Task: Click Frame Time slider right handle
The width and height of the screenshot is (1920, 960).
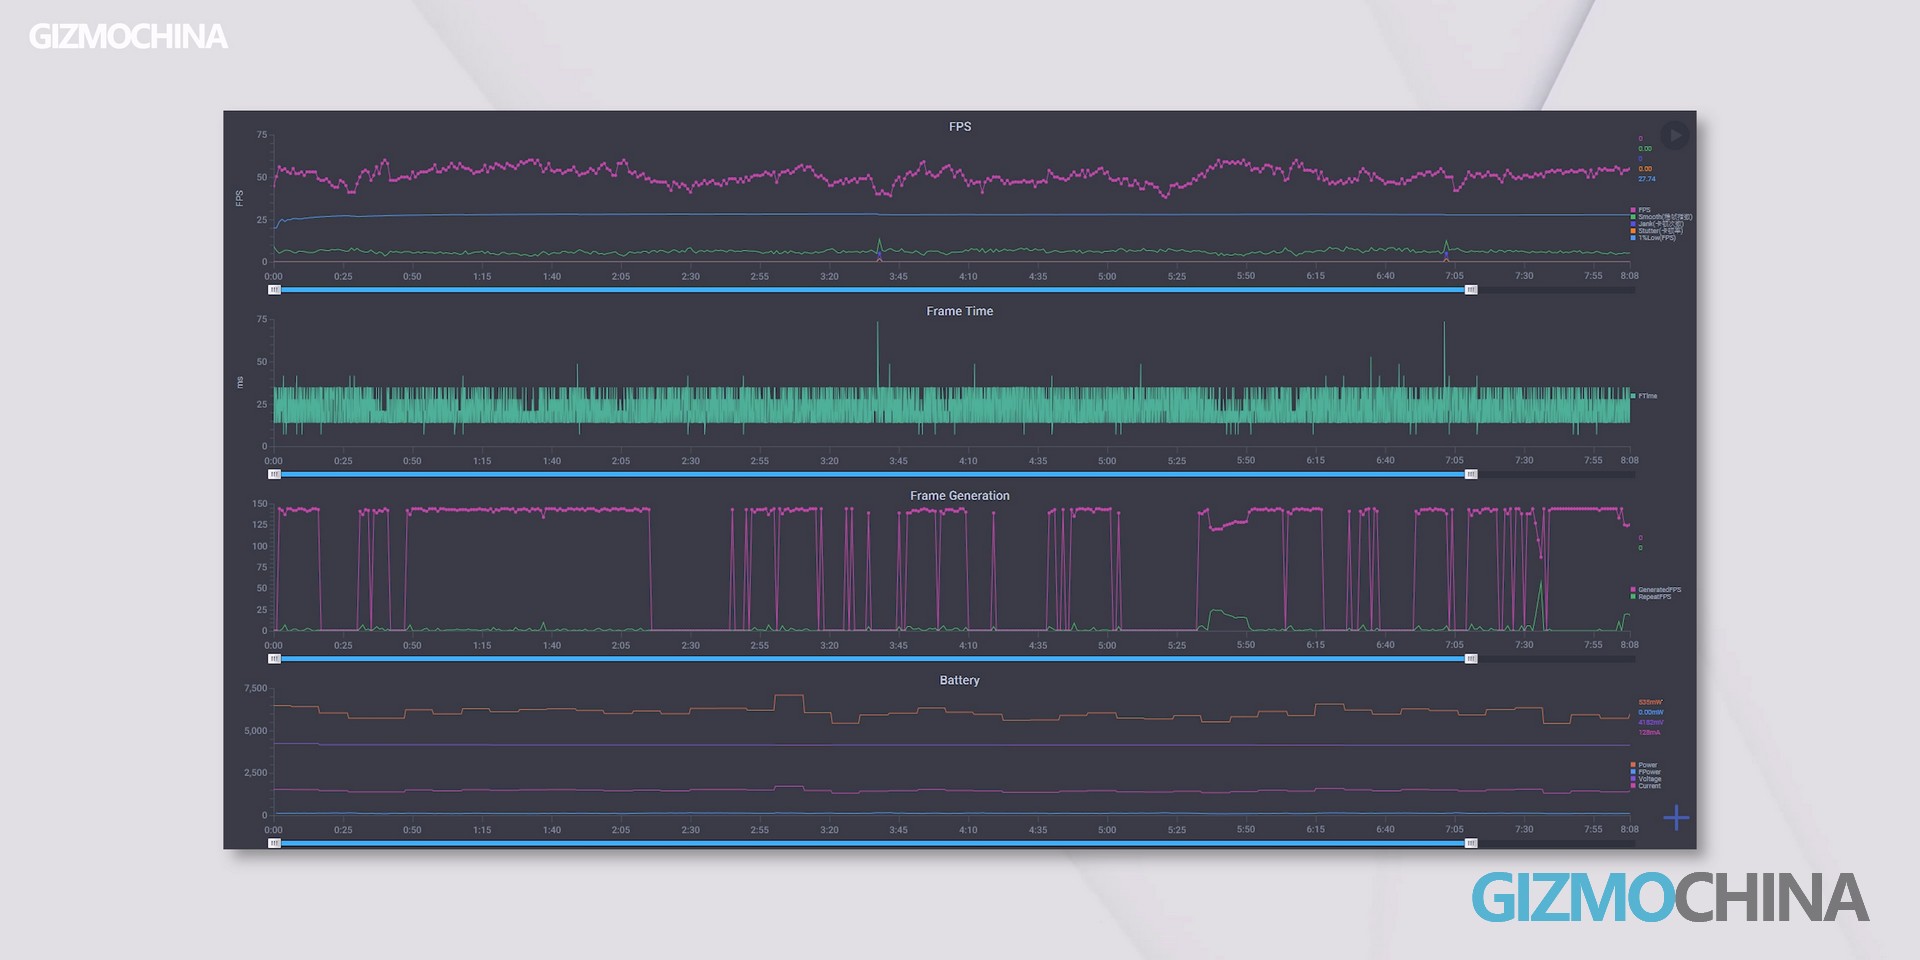Action: tap(1471, 475)
